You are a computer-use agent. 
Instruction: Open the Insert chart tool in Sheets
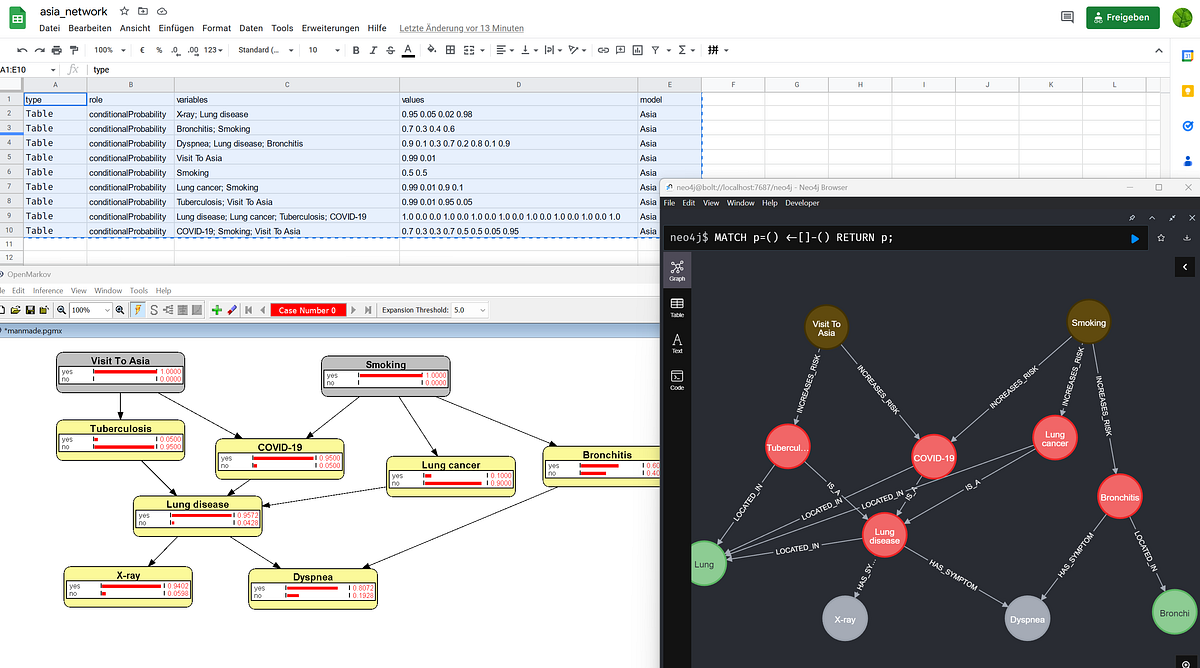[x=639, y=49]
